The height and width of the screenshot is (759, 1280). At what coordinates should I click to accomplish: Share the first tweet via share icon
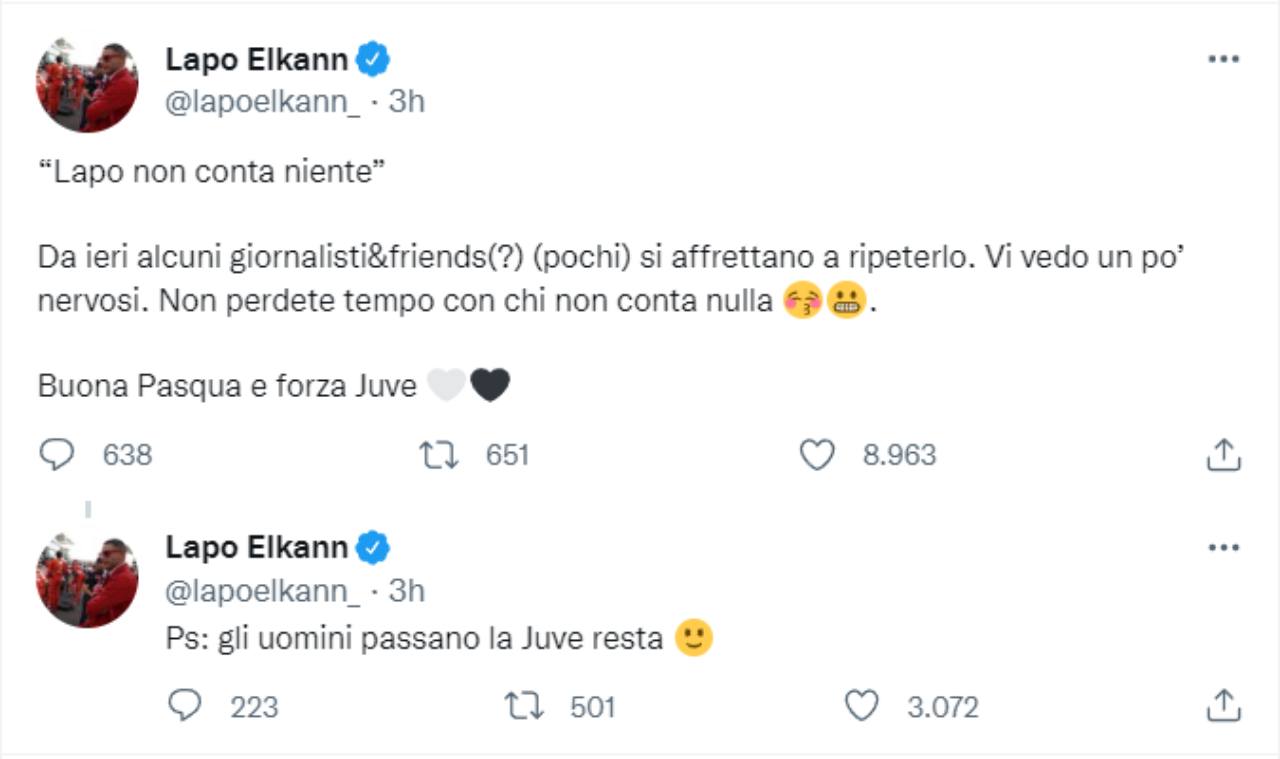pyautogui.click(x=1223, y=456)
